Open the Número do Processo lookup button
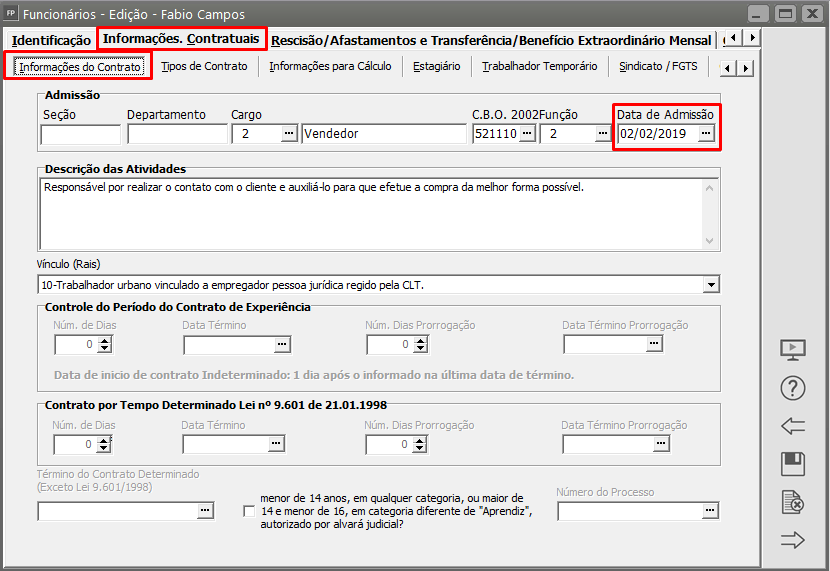The image size is (830, 571). [x=710, y=511]
